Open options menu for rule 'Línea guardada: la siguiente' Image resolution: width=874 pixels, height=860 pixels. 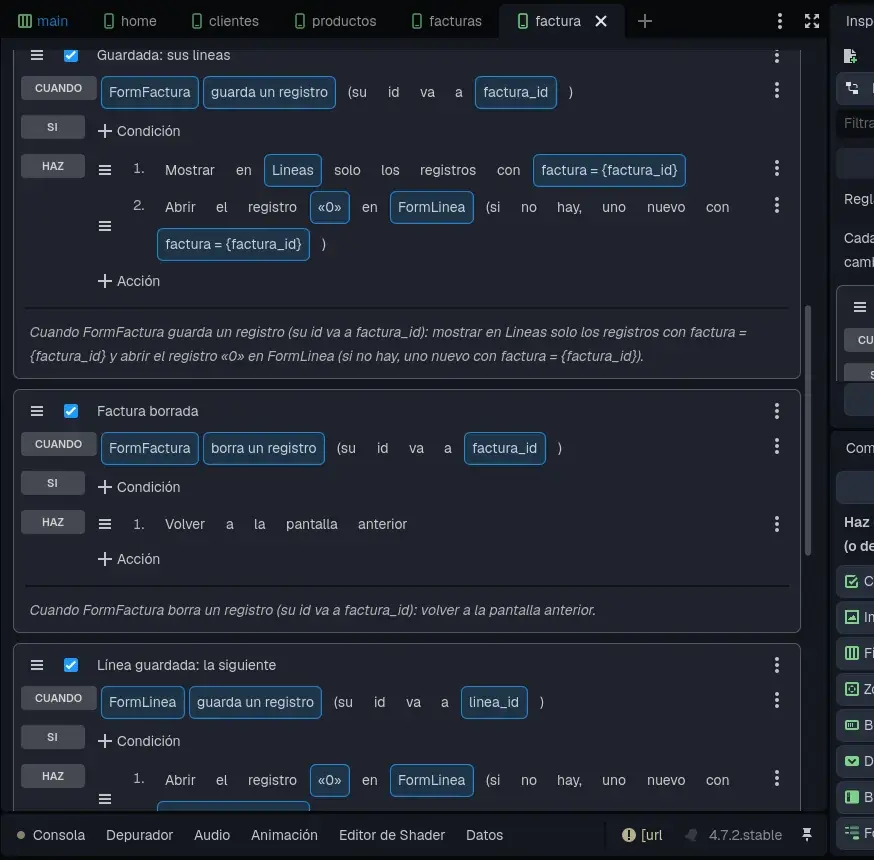tap(776, 665)
